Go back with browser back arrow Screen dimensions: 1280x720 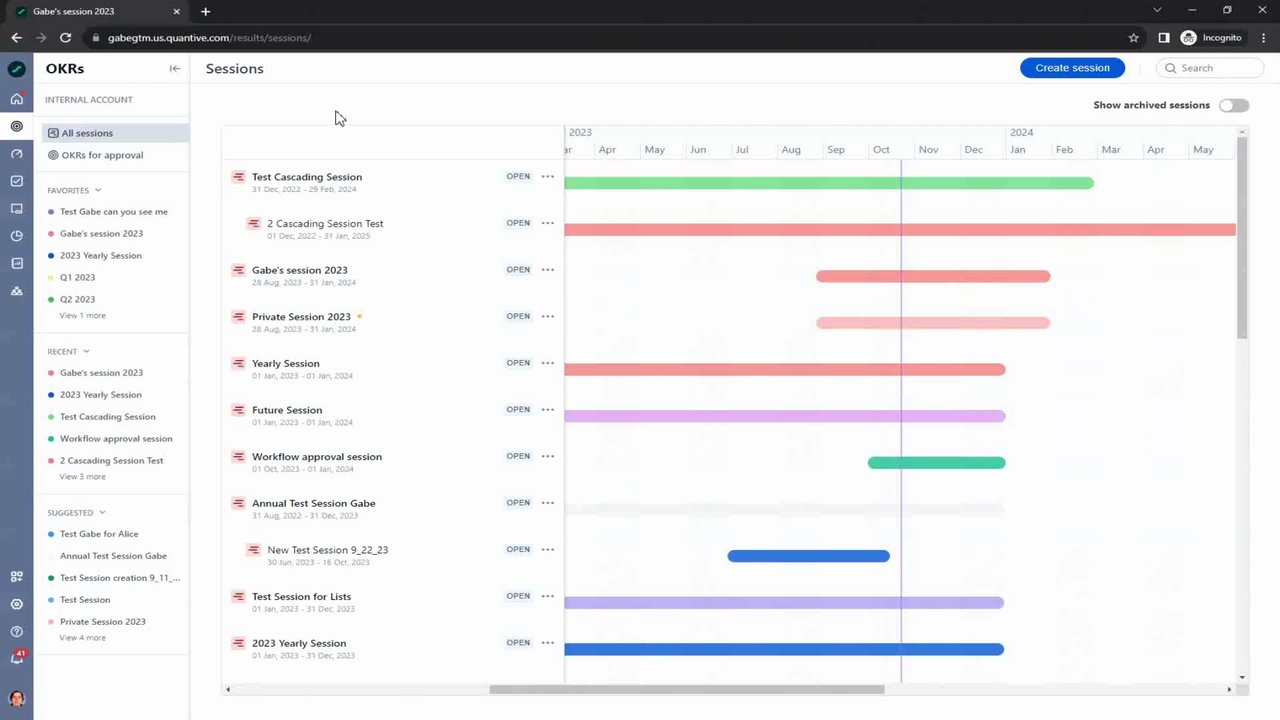[16, 38]
